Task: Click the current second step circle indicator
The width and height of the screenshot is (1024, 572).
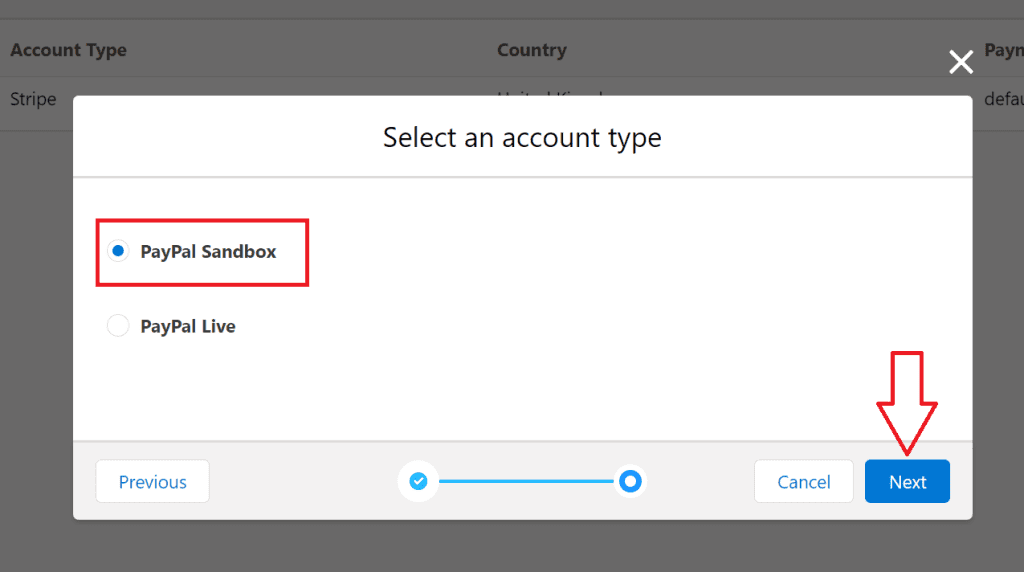Action: [630, 482]
